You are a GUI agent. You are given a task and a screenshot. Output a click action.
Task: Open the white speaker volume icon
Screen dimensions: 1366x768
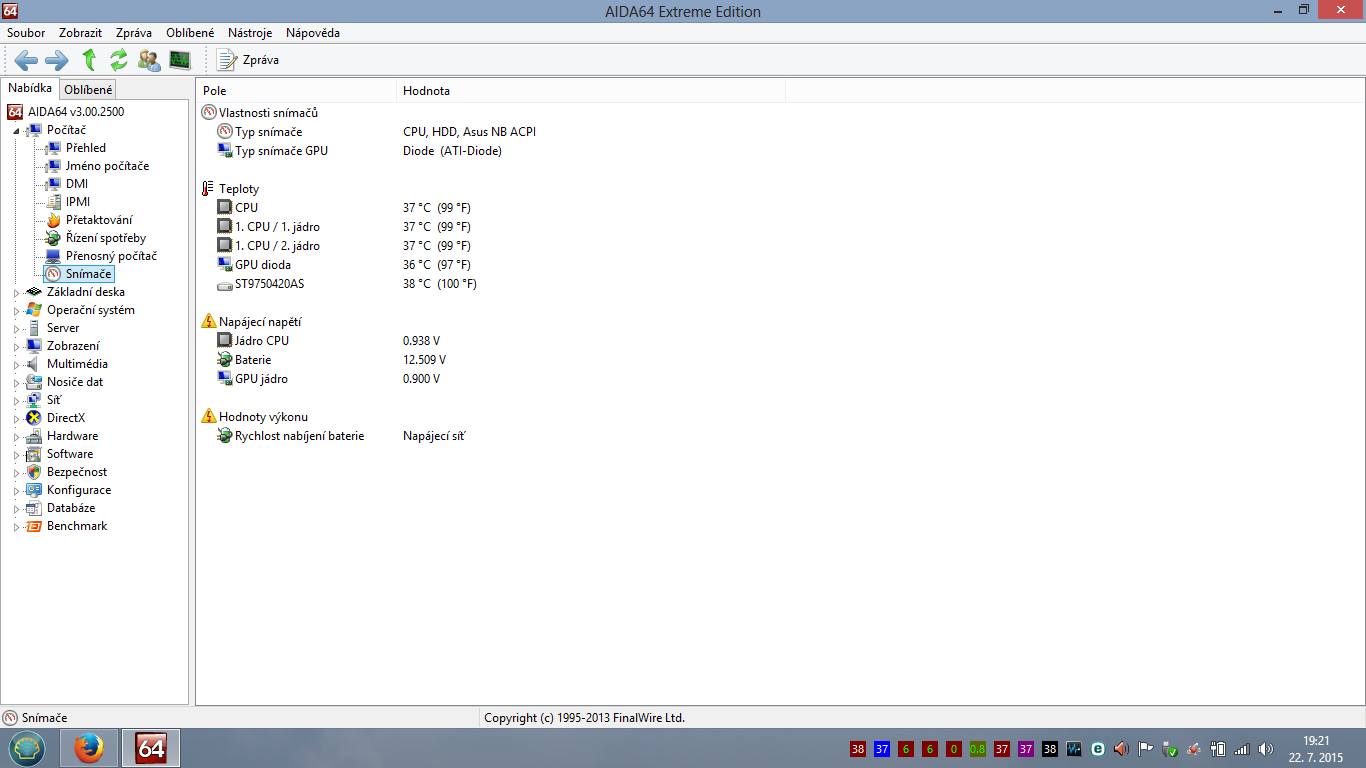[1266, 749]
